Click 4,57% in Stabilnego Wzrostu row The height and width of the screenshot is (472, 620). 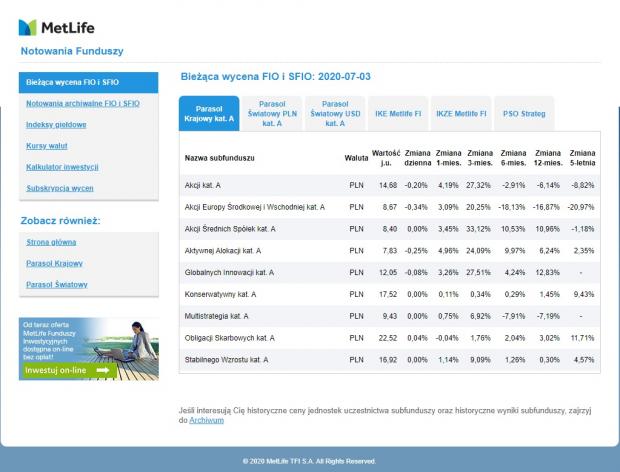[584, 360]
